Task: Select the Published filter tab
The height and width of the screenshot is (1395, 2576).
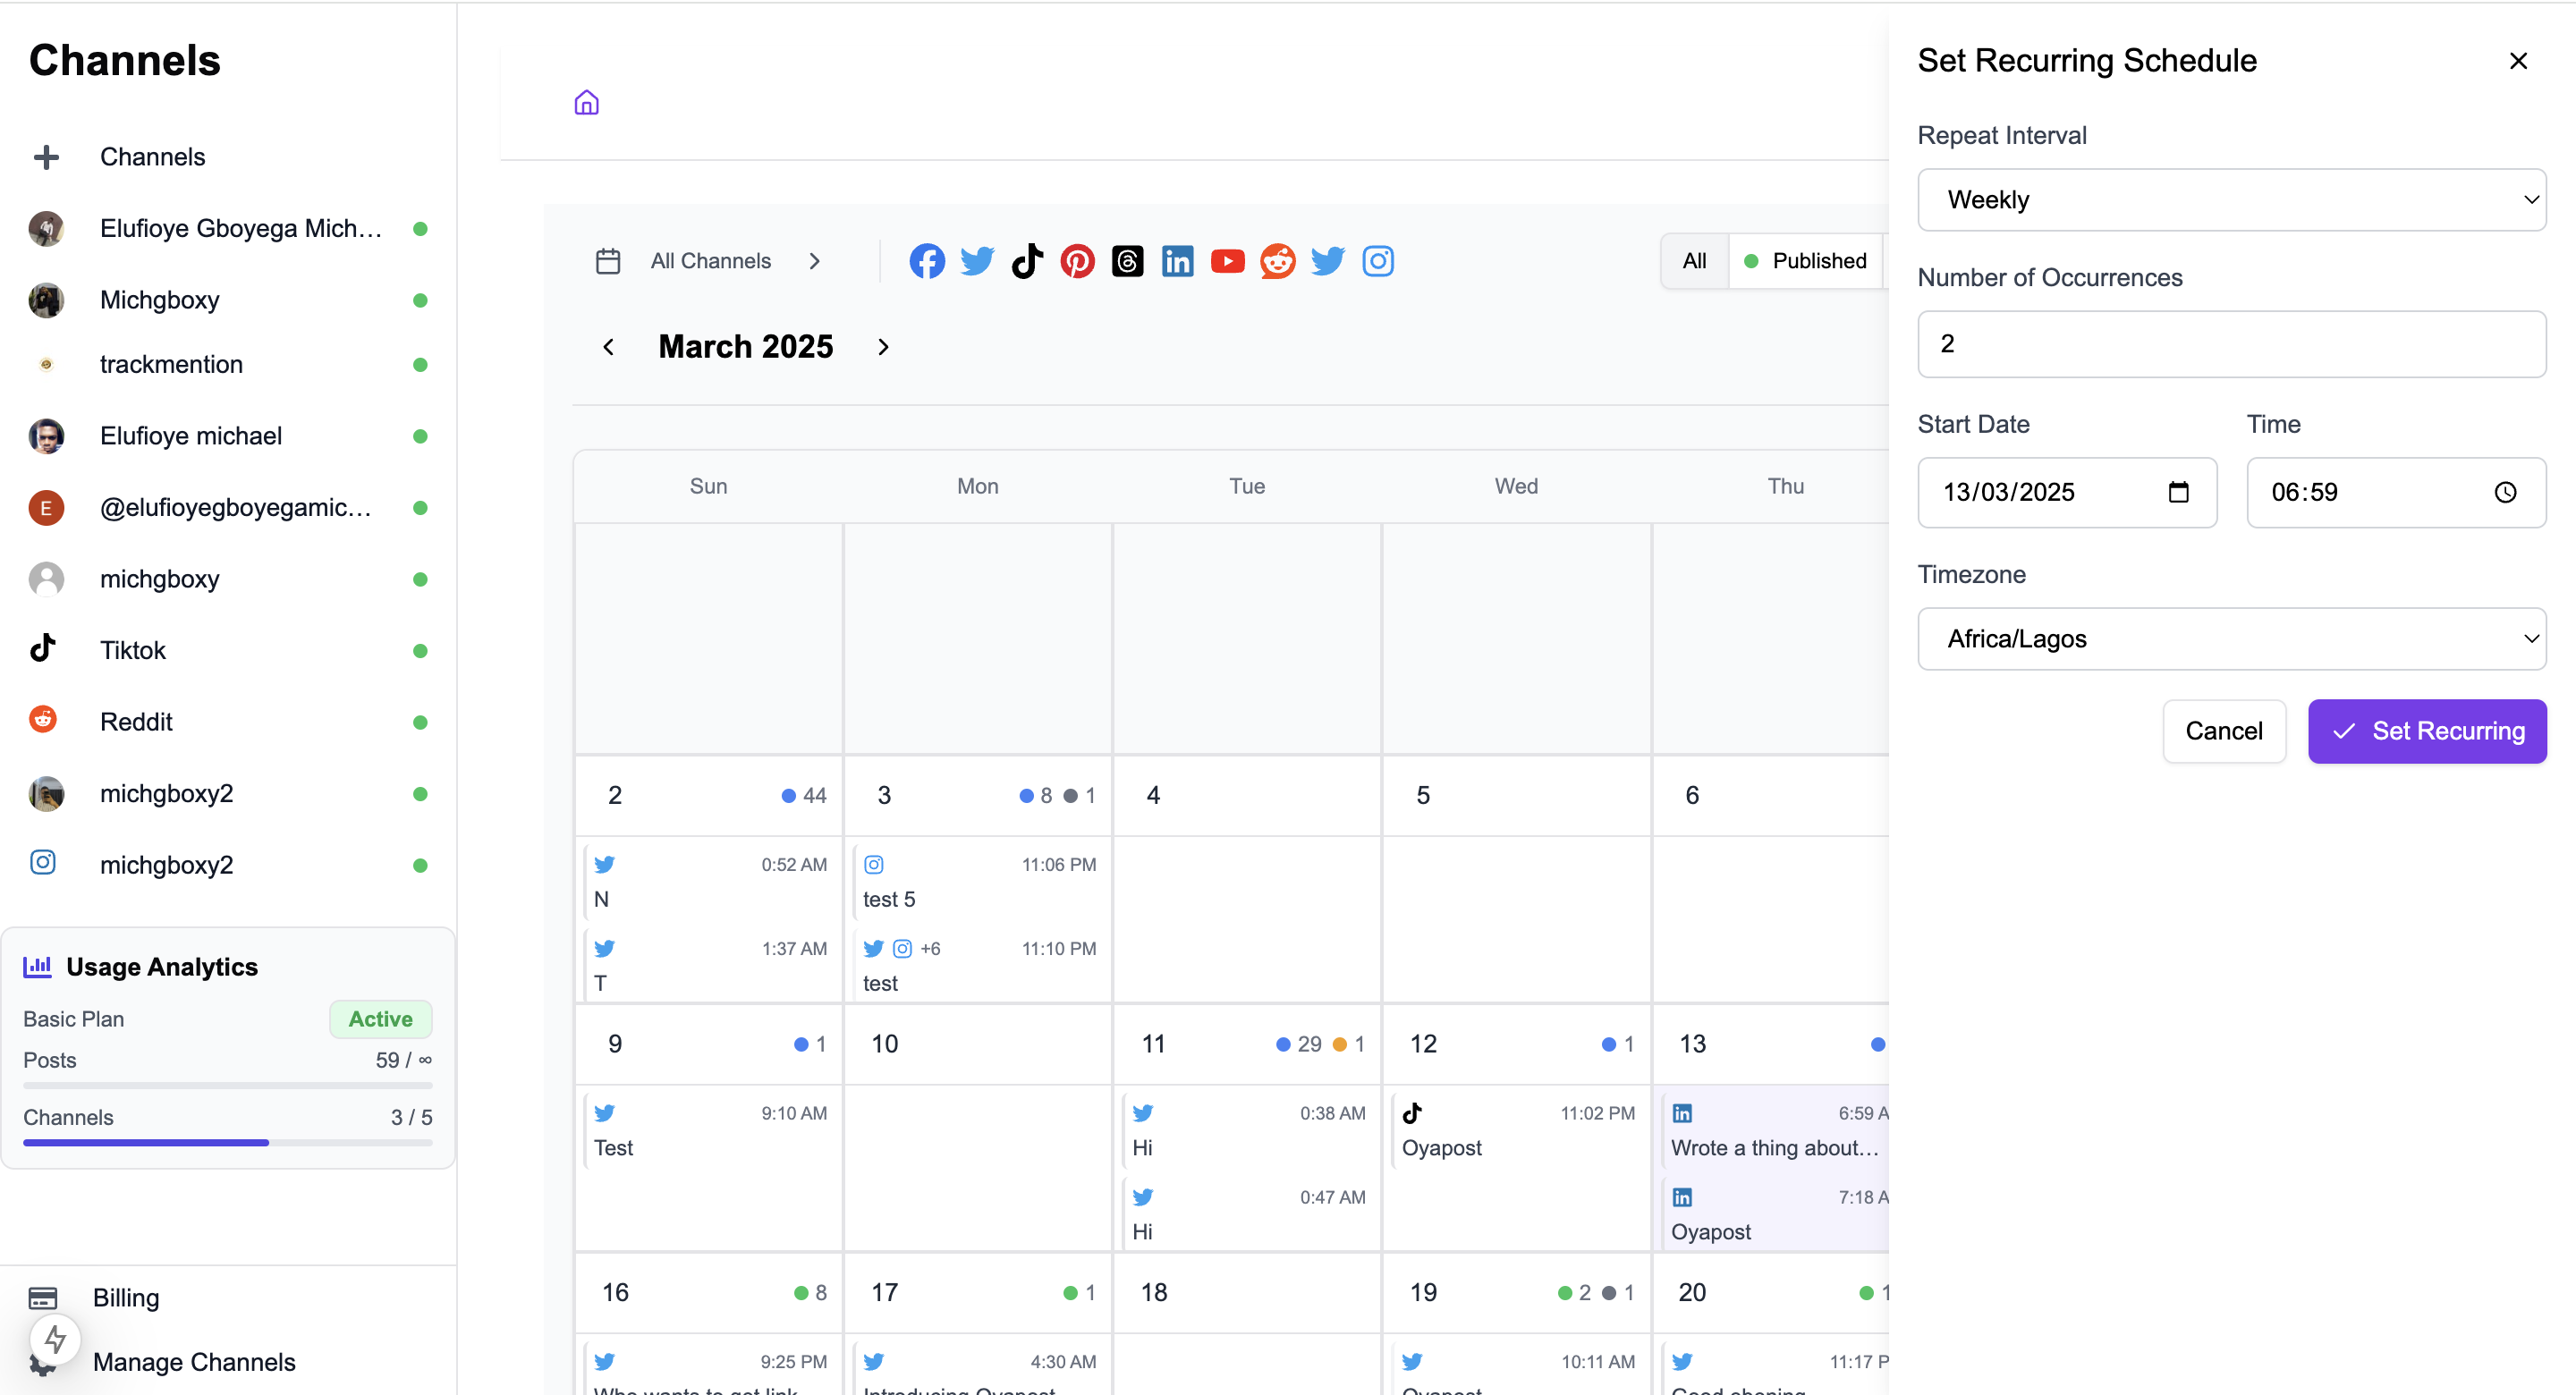Action: [x=1806, y=261]
